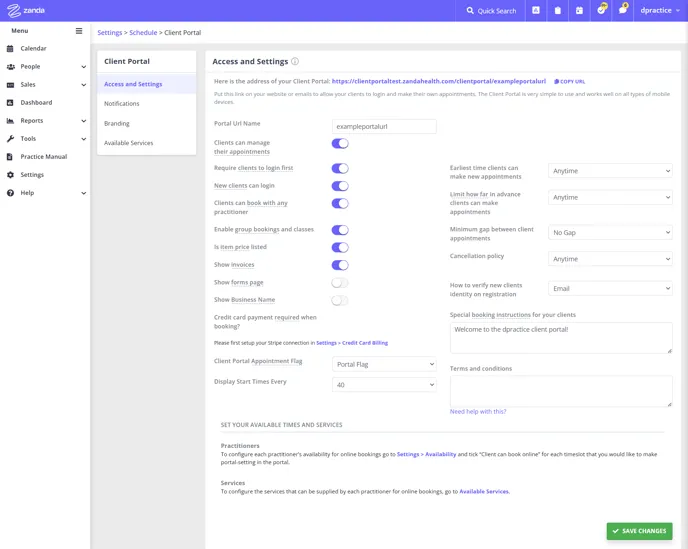This screenshot has width=688, height=549.
Task: Open the Cancellation policy dropdown
Action: click(610, 259)
